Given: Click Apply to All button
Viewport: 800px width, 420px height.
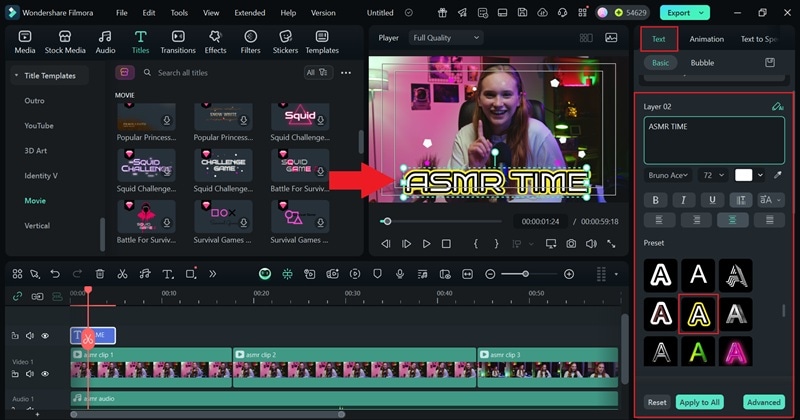Looking at the screenshot, I should 699,402.
